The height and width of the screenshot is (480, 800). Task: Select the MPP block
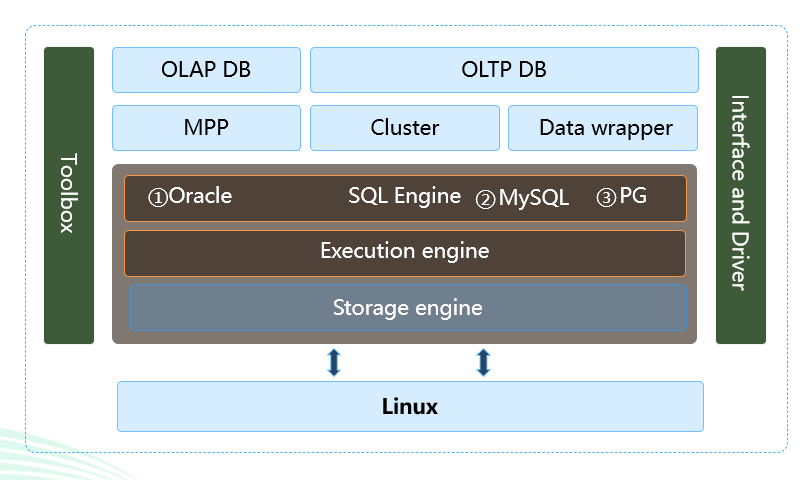point(206,128)
